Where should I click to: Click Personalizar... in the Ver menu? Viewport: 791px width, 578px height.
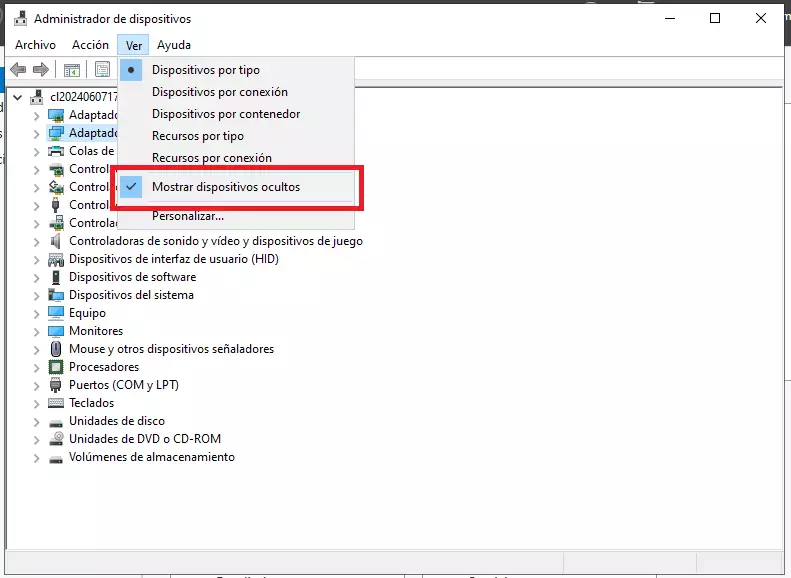coord(187,215)
